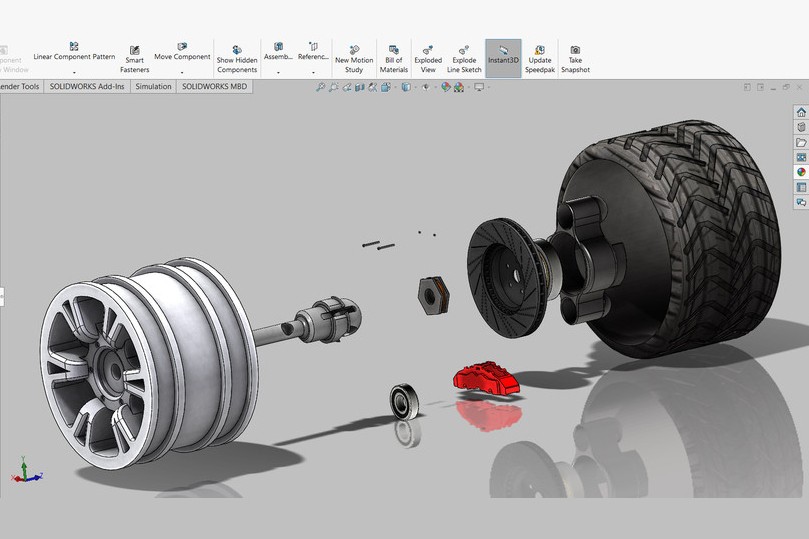Open the SOLIDWORKS MBD tab
Viewport: 809px width, 539px height.
pos(215,86)
